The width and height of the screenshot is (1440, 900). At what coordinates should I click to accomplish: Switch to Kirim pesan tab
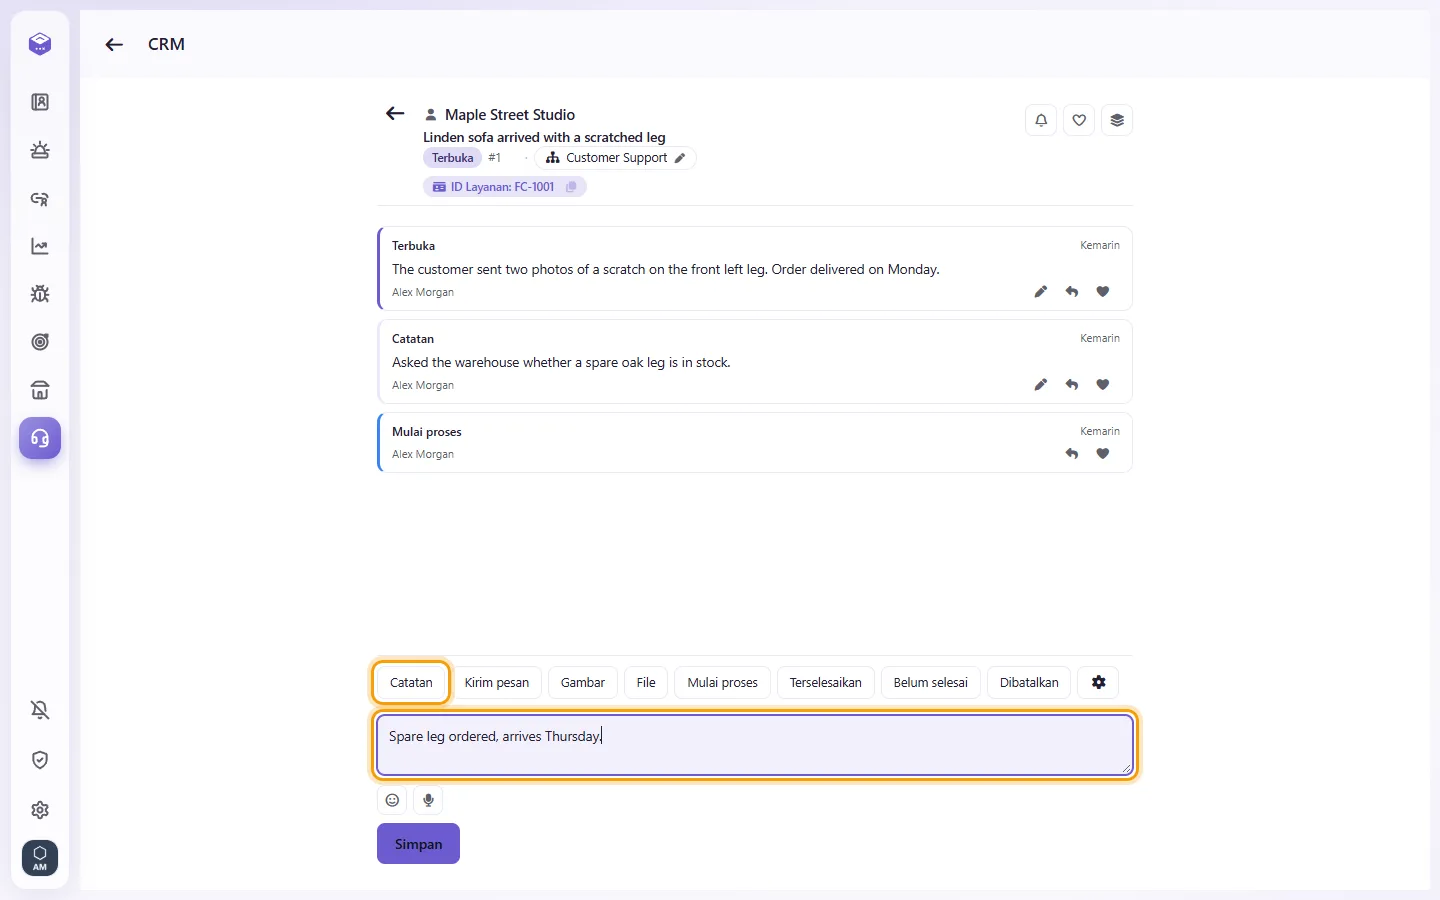(497, 683)
